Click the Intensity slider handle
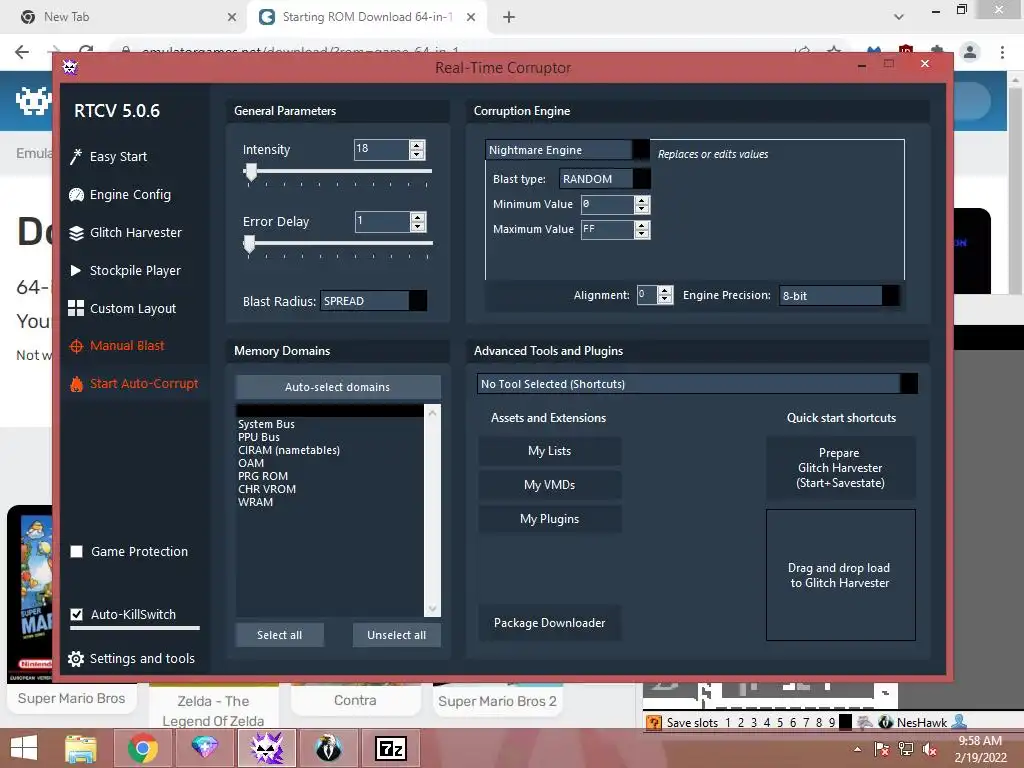Viewport: 1024px width, 768px height. 250,172
